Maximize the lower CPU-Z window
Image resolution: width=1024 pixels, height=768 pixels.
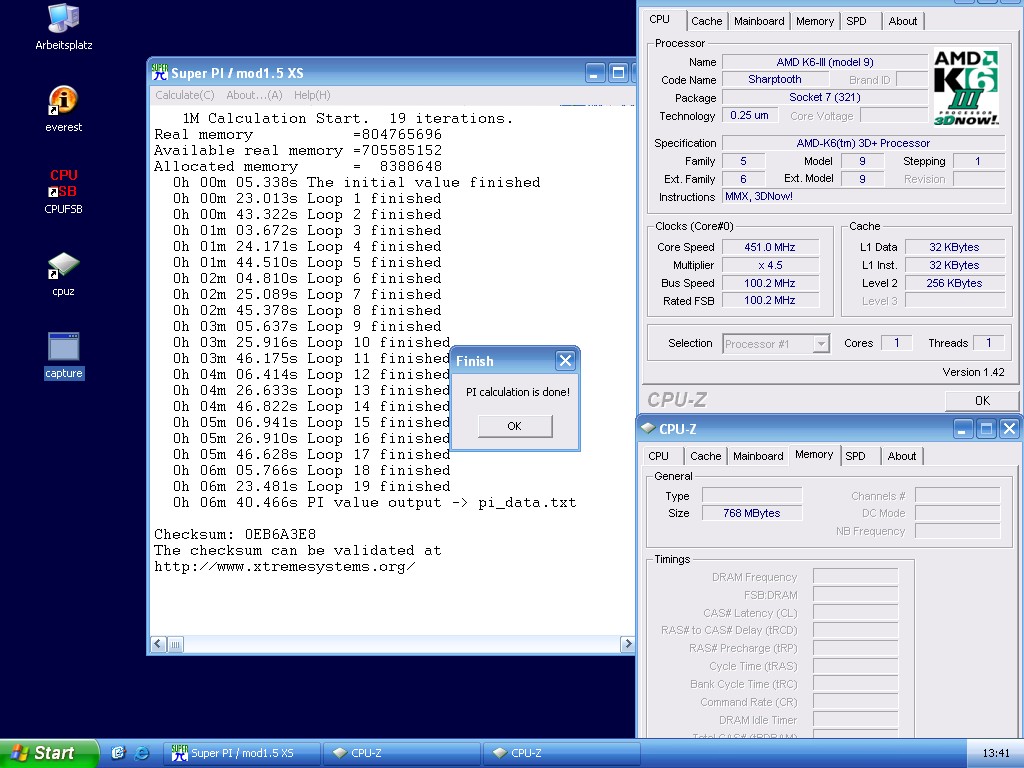(x=986, y=429)
